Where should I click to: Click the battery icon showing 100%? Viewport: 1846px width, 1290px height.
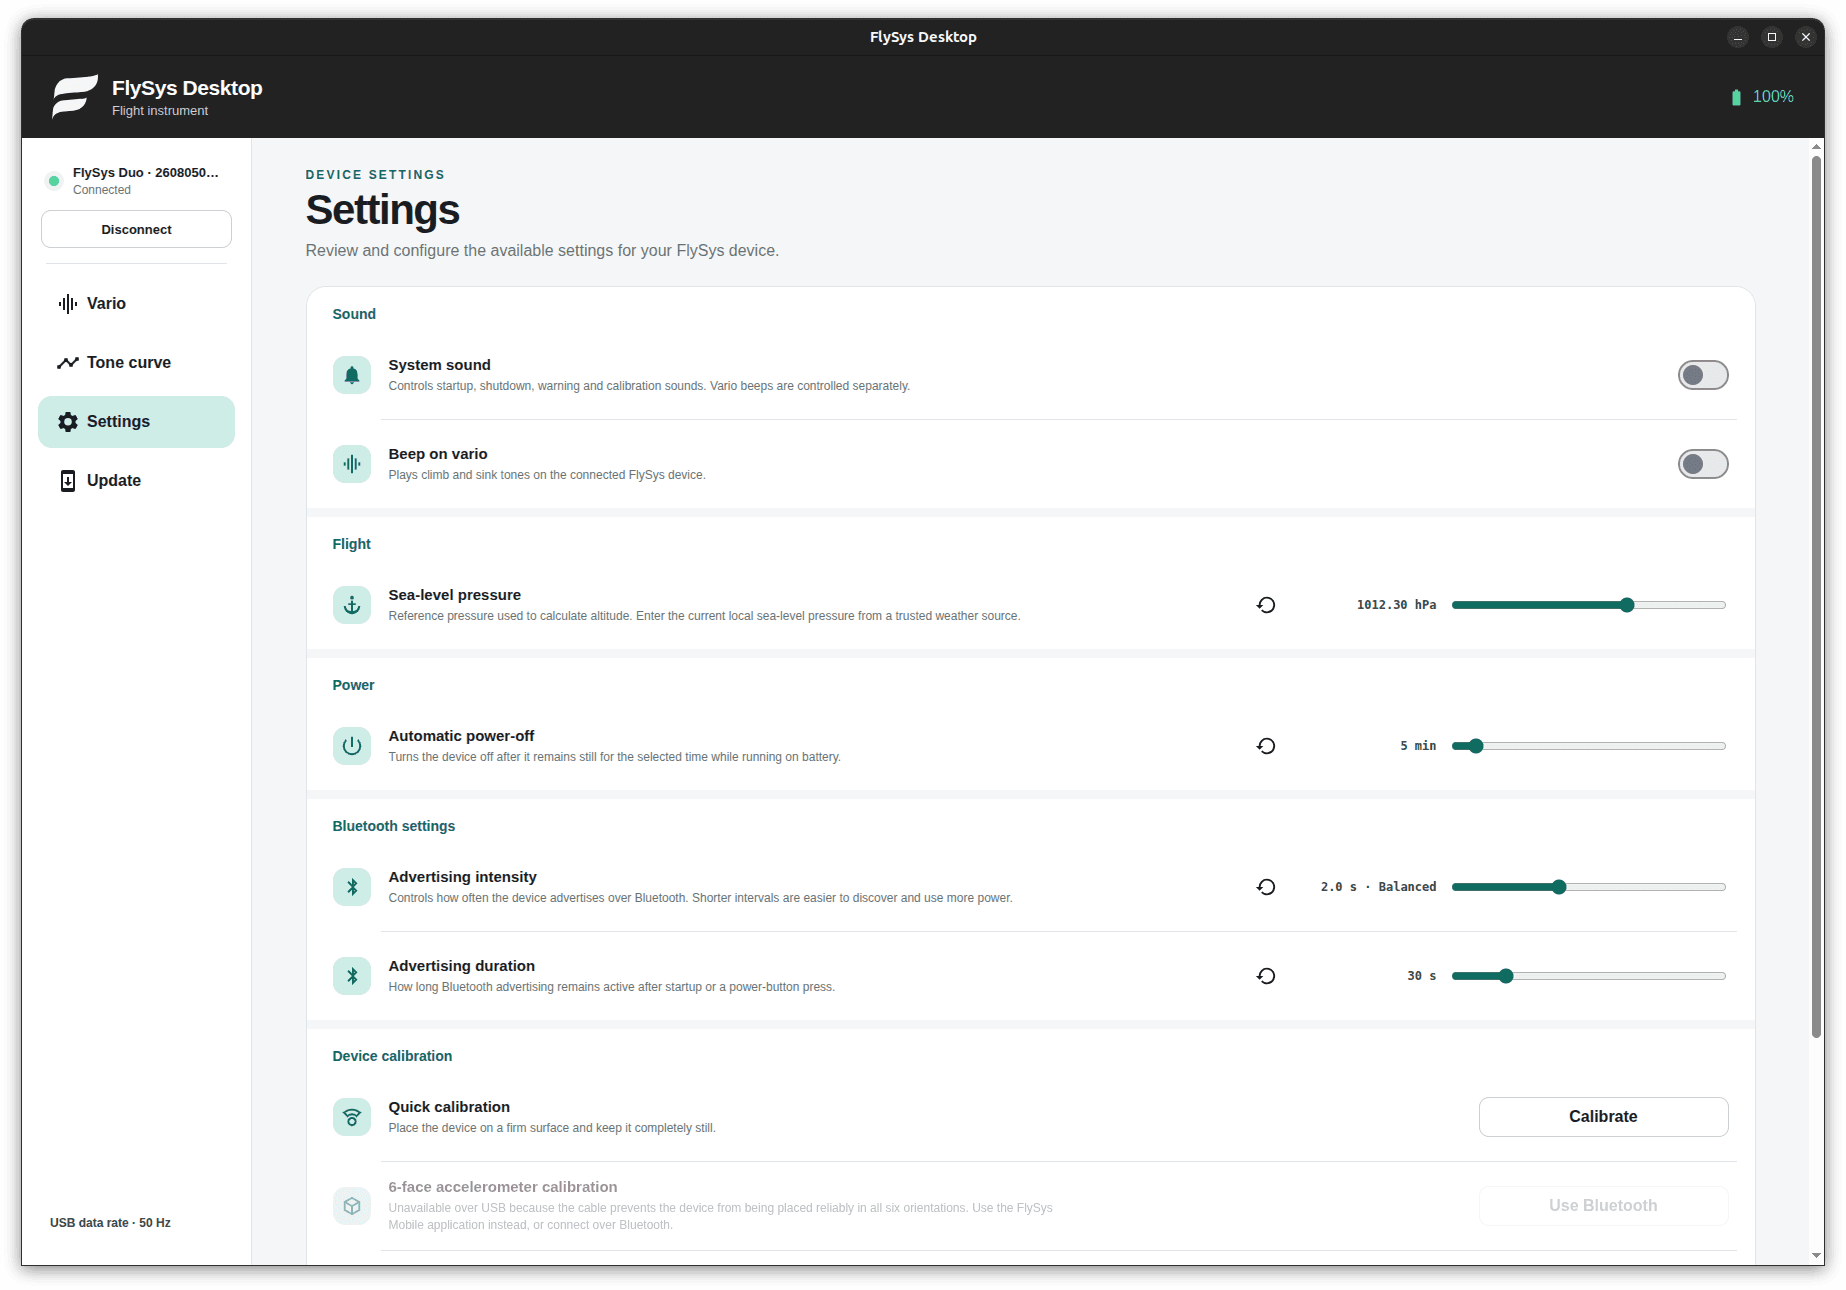coord(1736,97)
